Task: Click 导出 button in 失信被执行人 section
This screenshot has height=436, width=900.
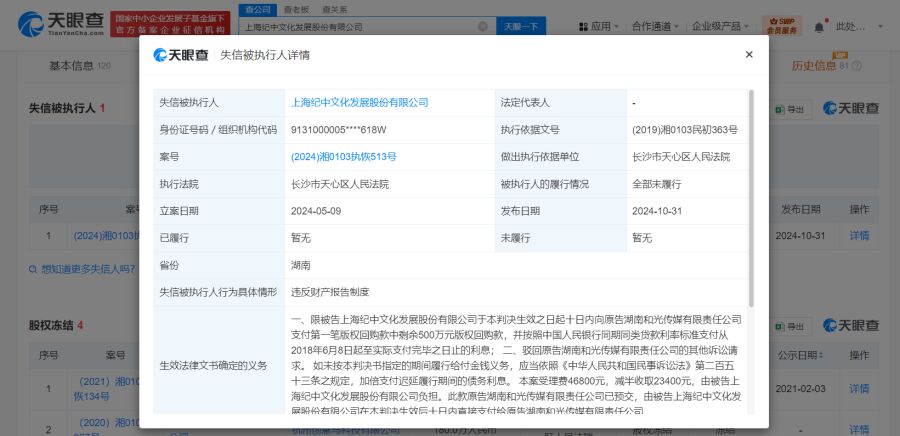Action: 790,108
